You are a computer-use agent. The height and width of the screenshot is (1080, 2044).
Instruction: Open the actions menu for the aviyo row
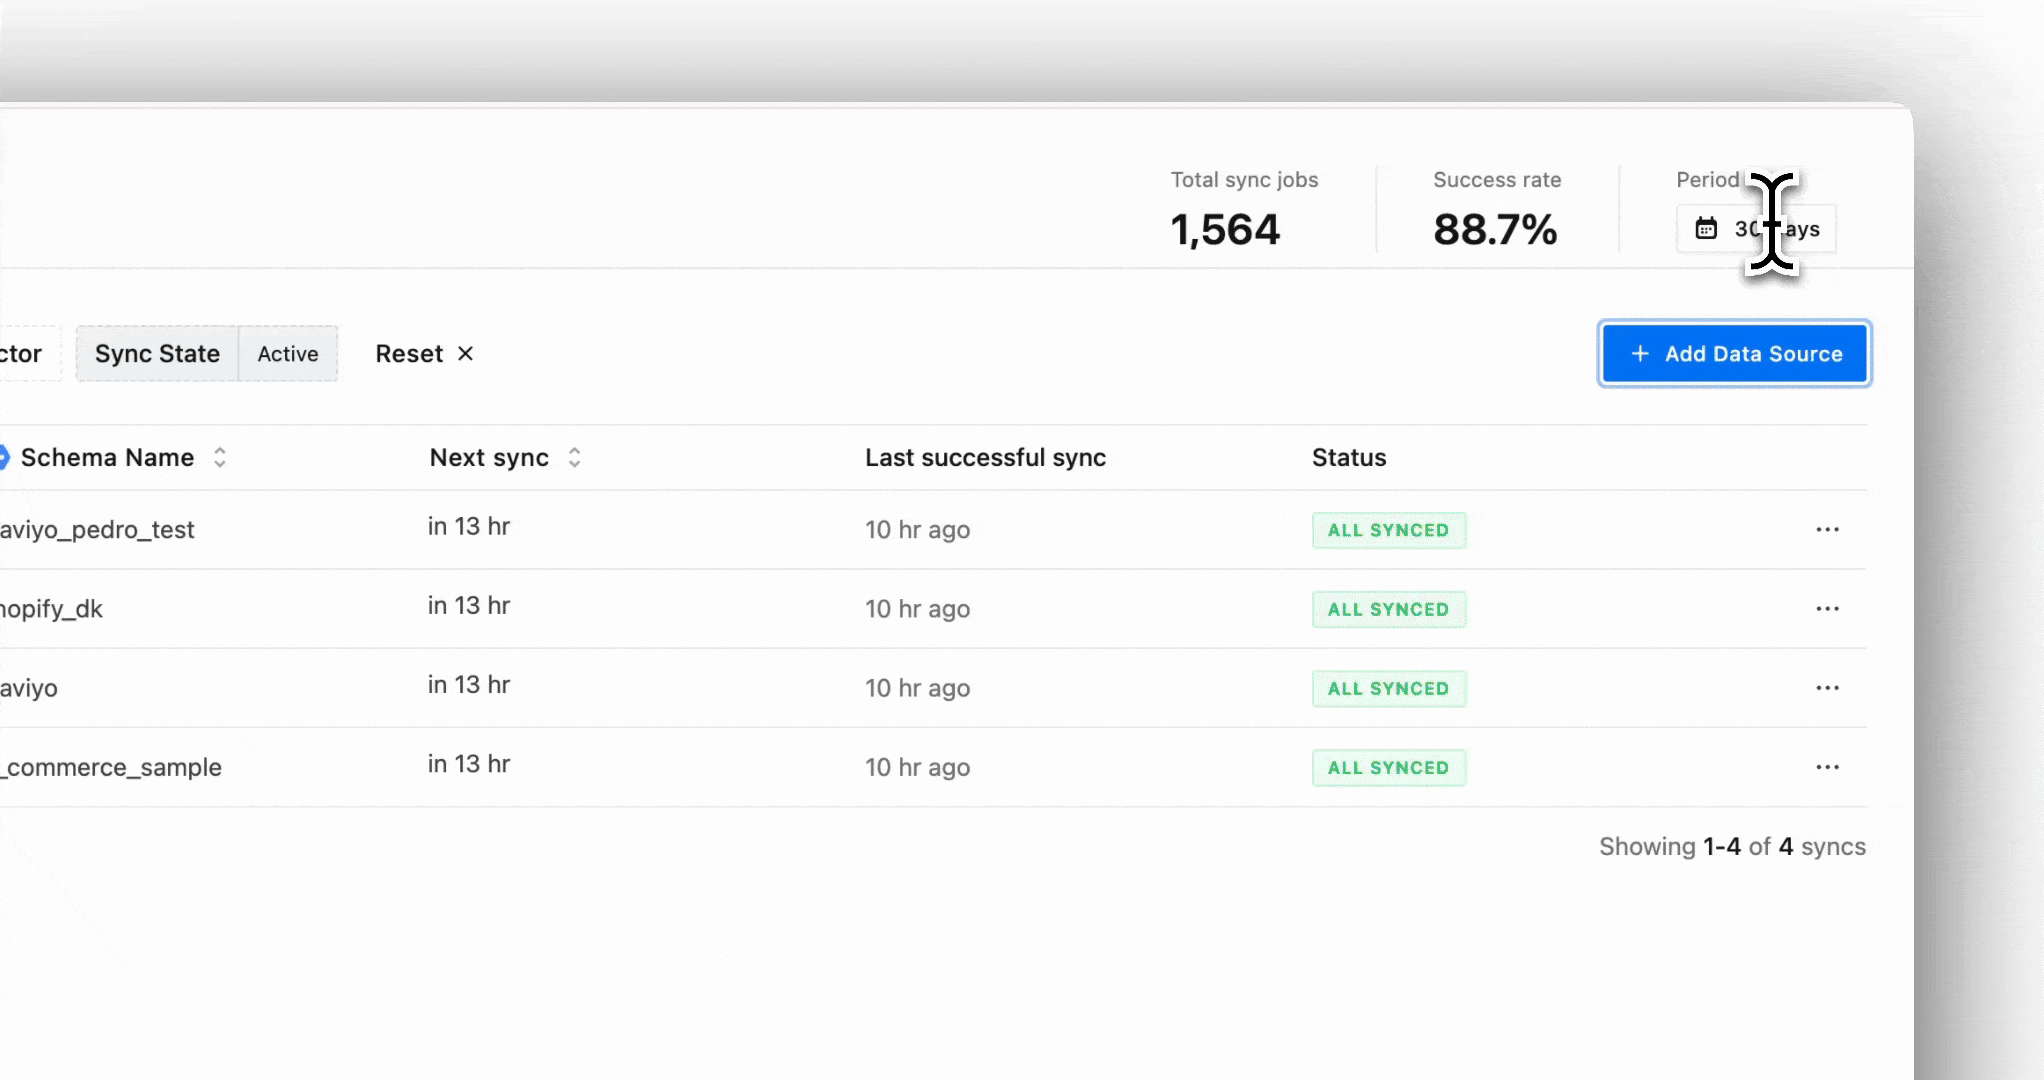pyautogui.click(x=1827, y=687)
